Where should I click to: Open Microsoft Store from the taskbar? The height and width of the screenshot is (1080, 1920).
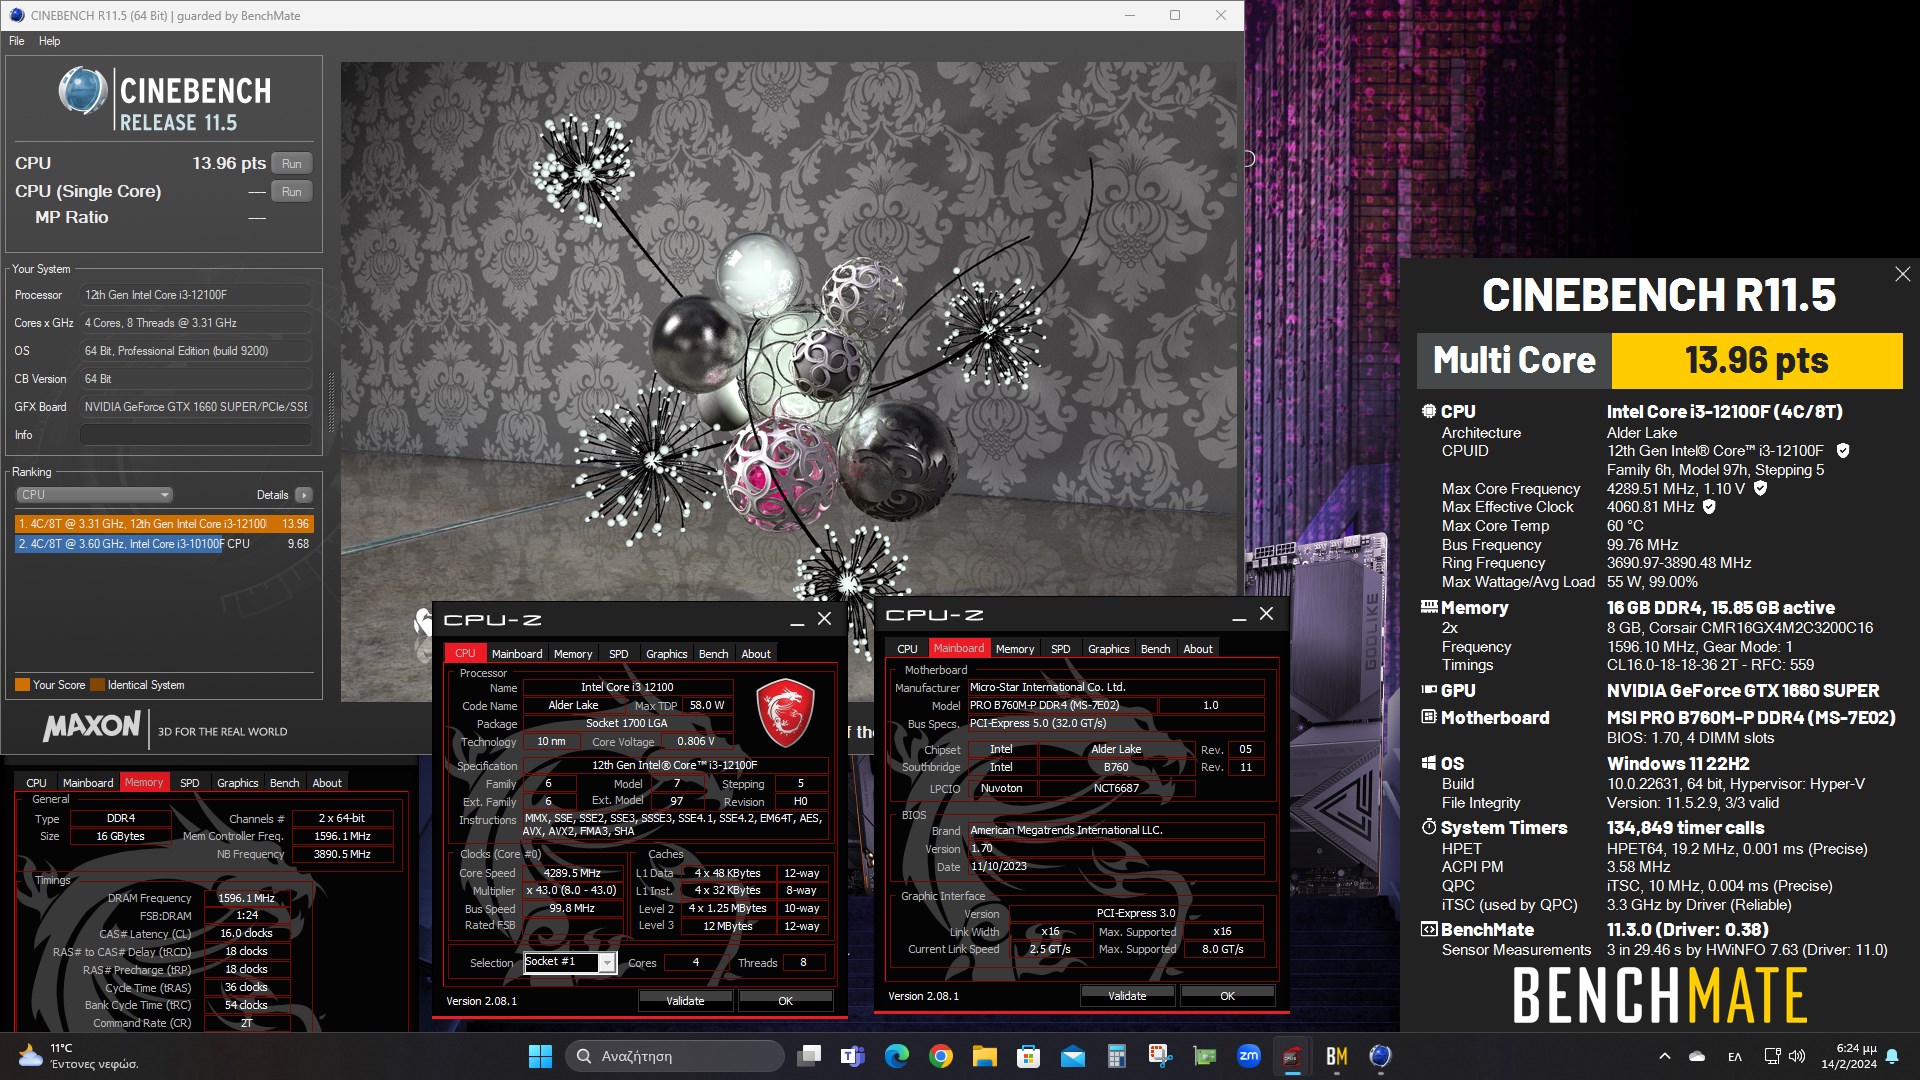[1028, 1056]
